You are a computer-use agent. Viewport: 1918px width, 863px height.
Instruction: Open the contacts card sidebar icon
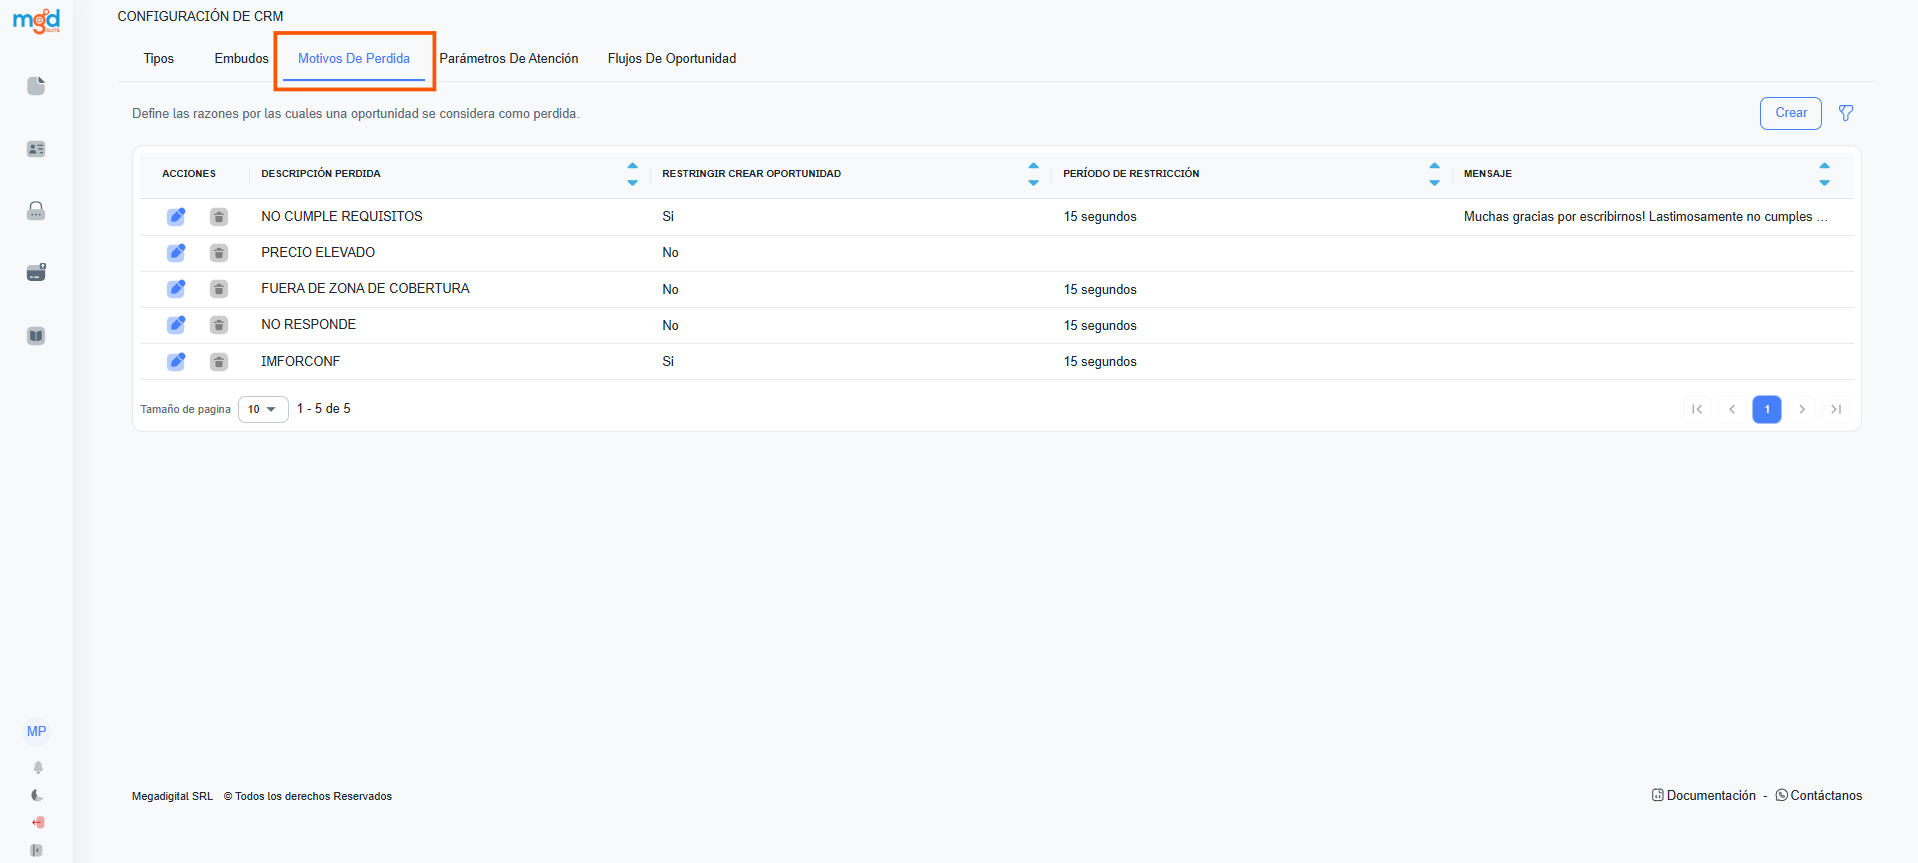click(36, 149)
